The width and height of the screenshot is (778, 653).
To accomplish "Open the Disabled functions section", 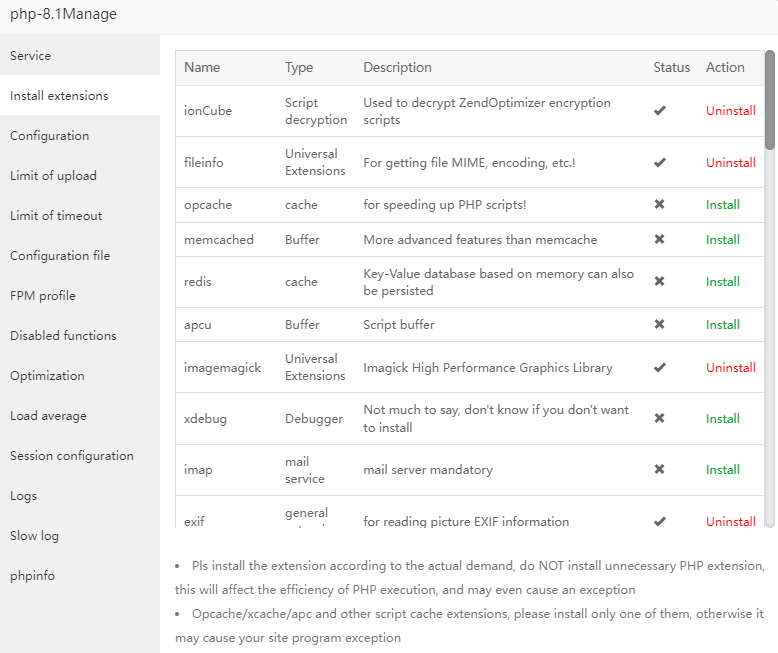I will click(63, 336).
